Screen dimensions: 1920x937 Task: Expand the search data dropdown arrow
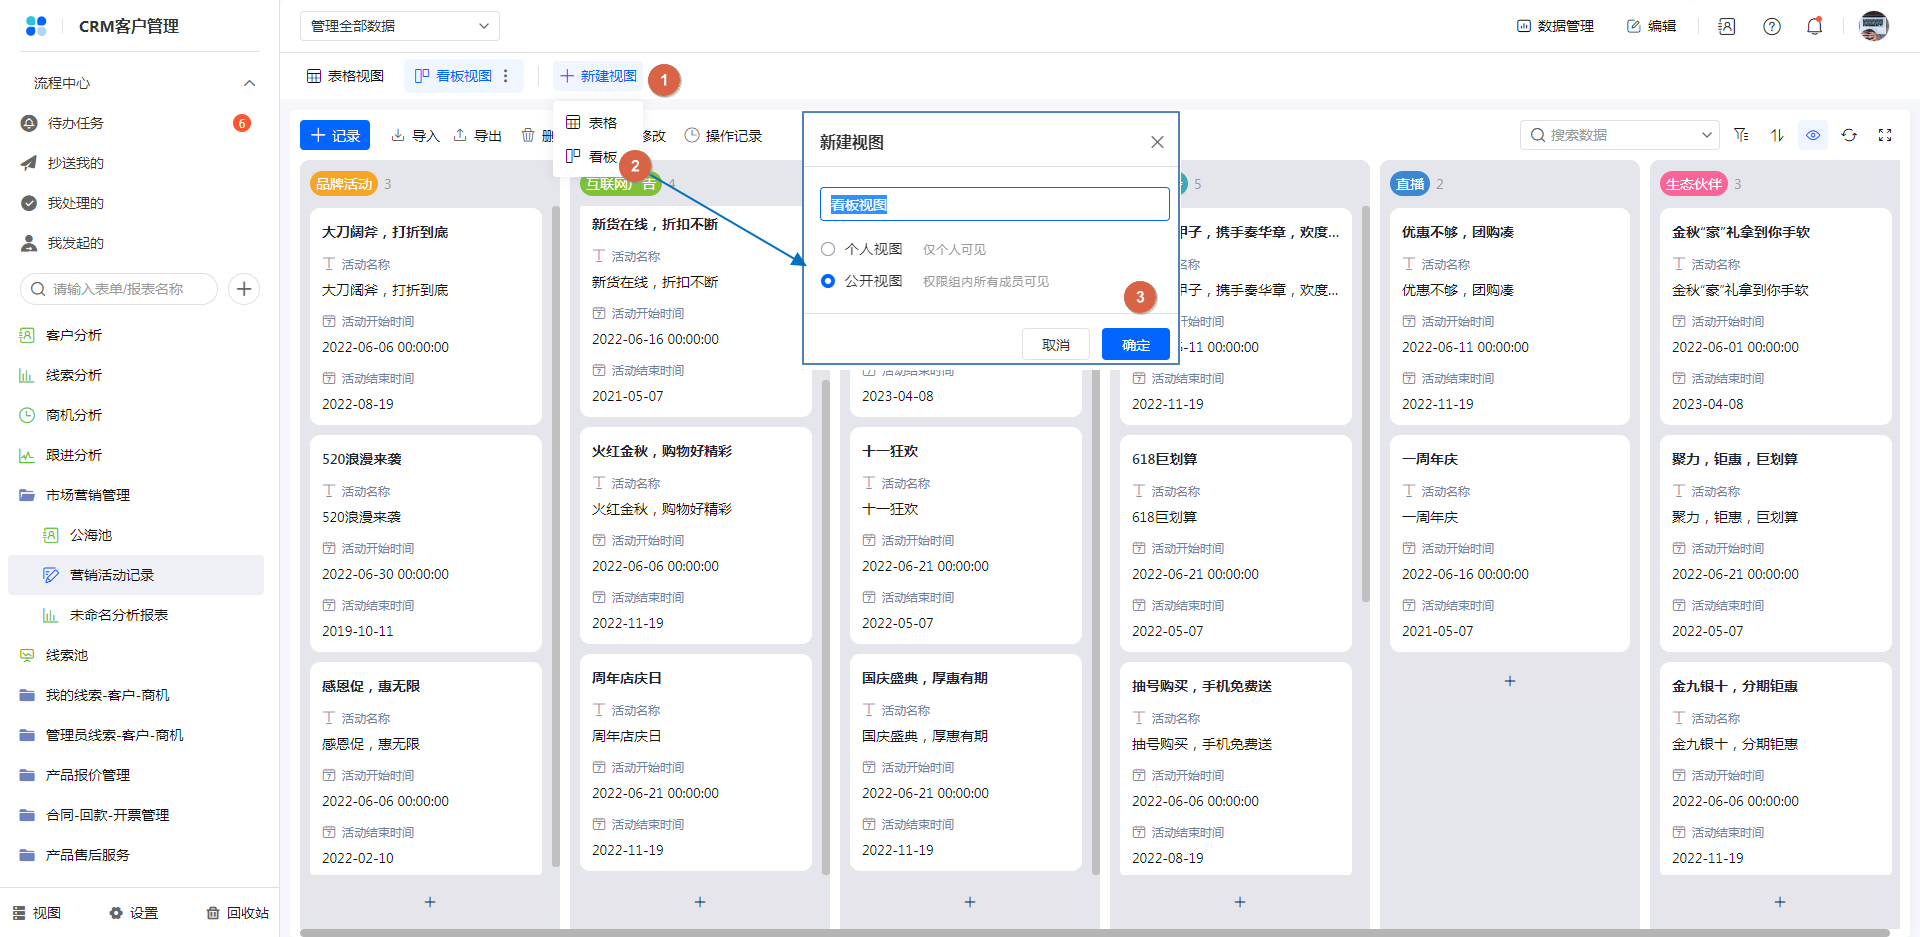(x=1706, y=135)
